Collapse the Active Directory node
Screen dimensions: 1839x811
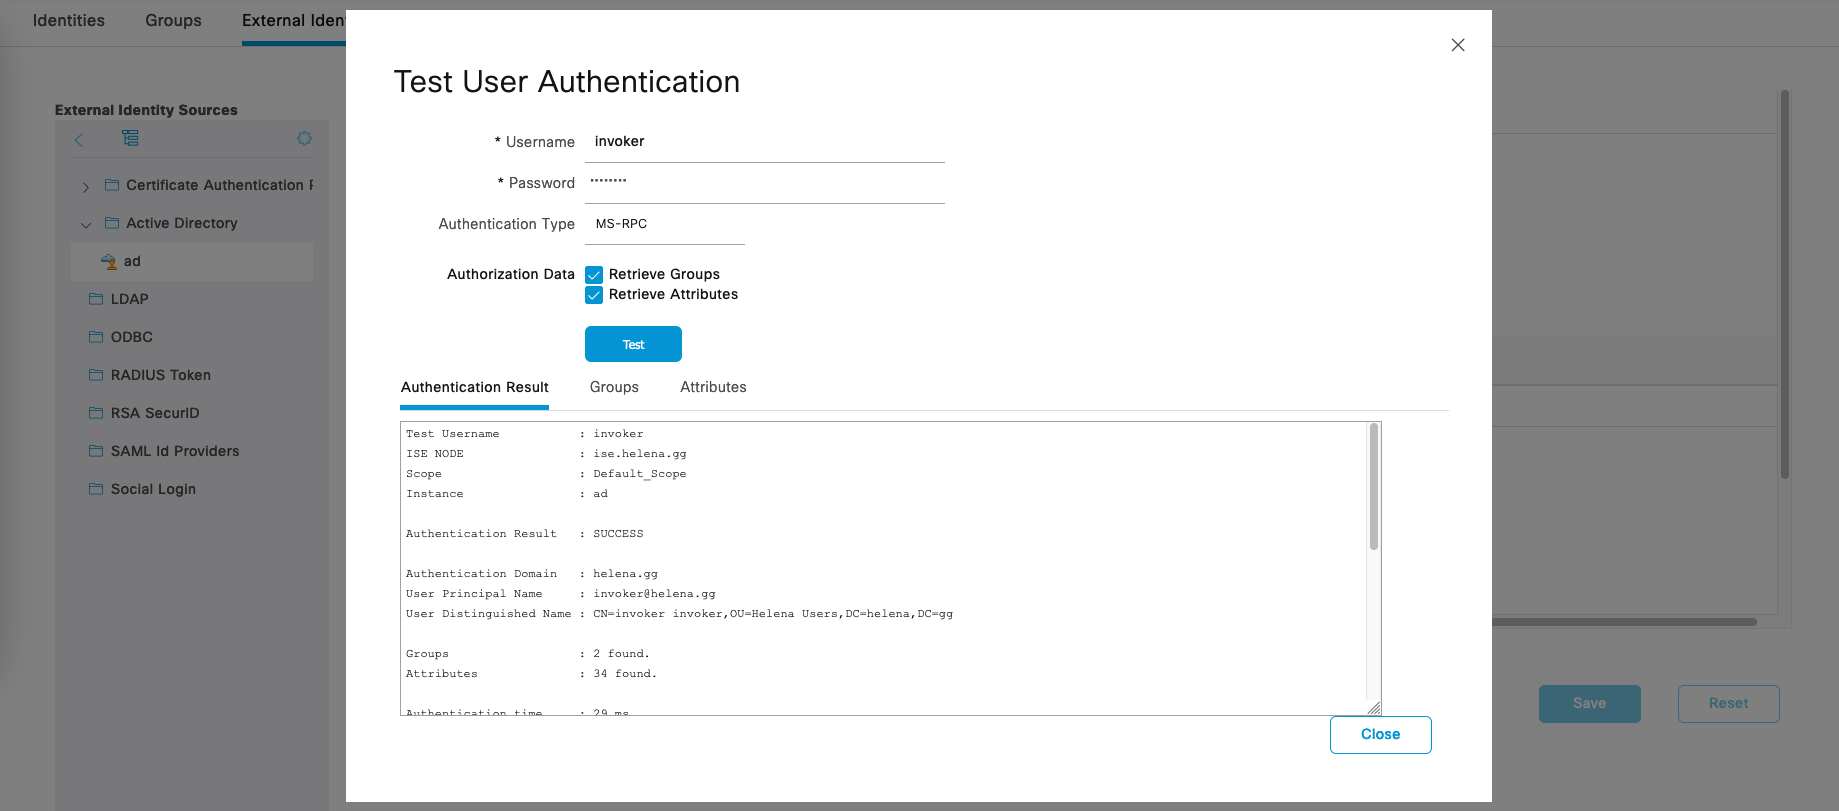pos(86,225)
